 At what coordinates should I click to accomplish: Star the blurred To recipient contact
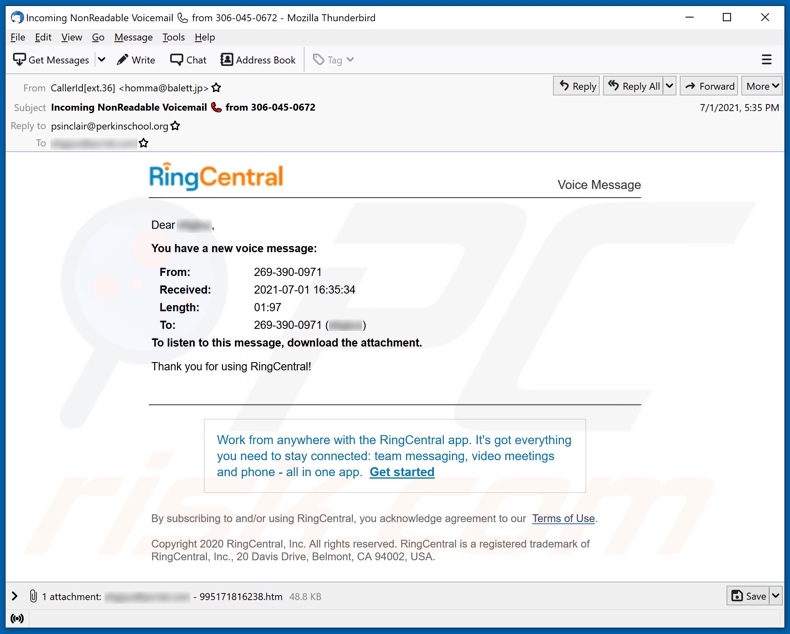point(144,143)
